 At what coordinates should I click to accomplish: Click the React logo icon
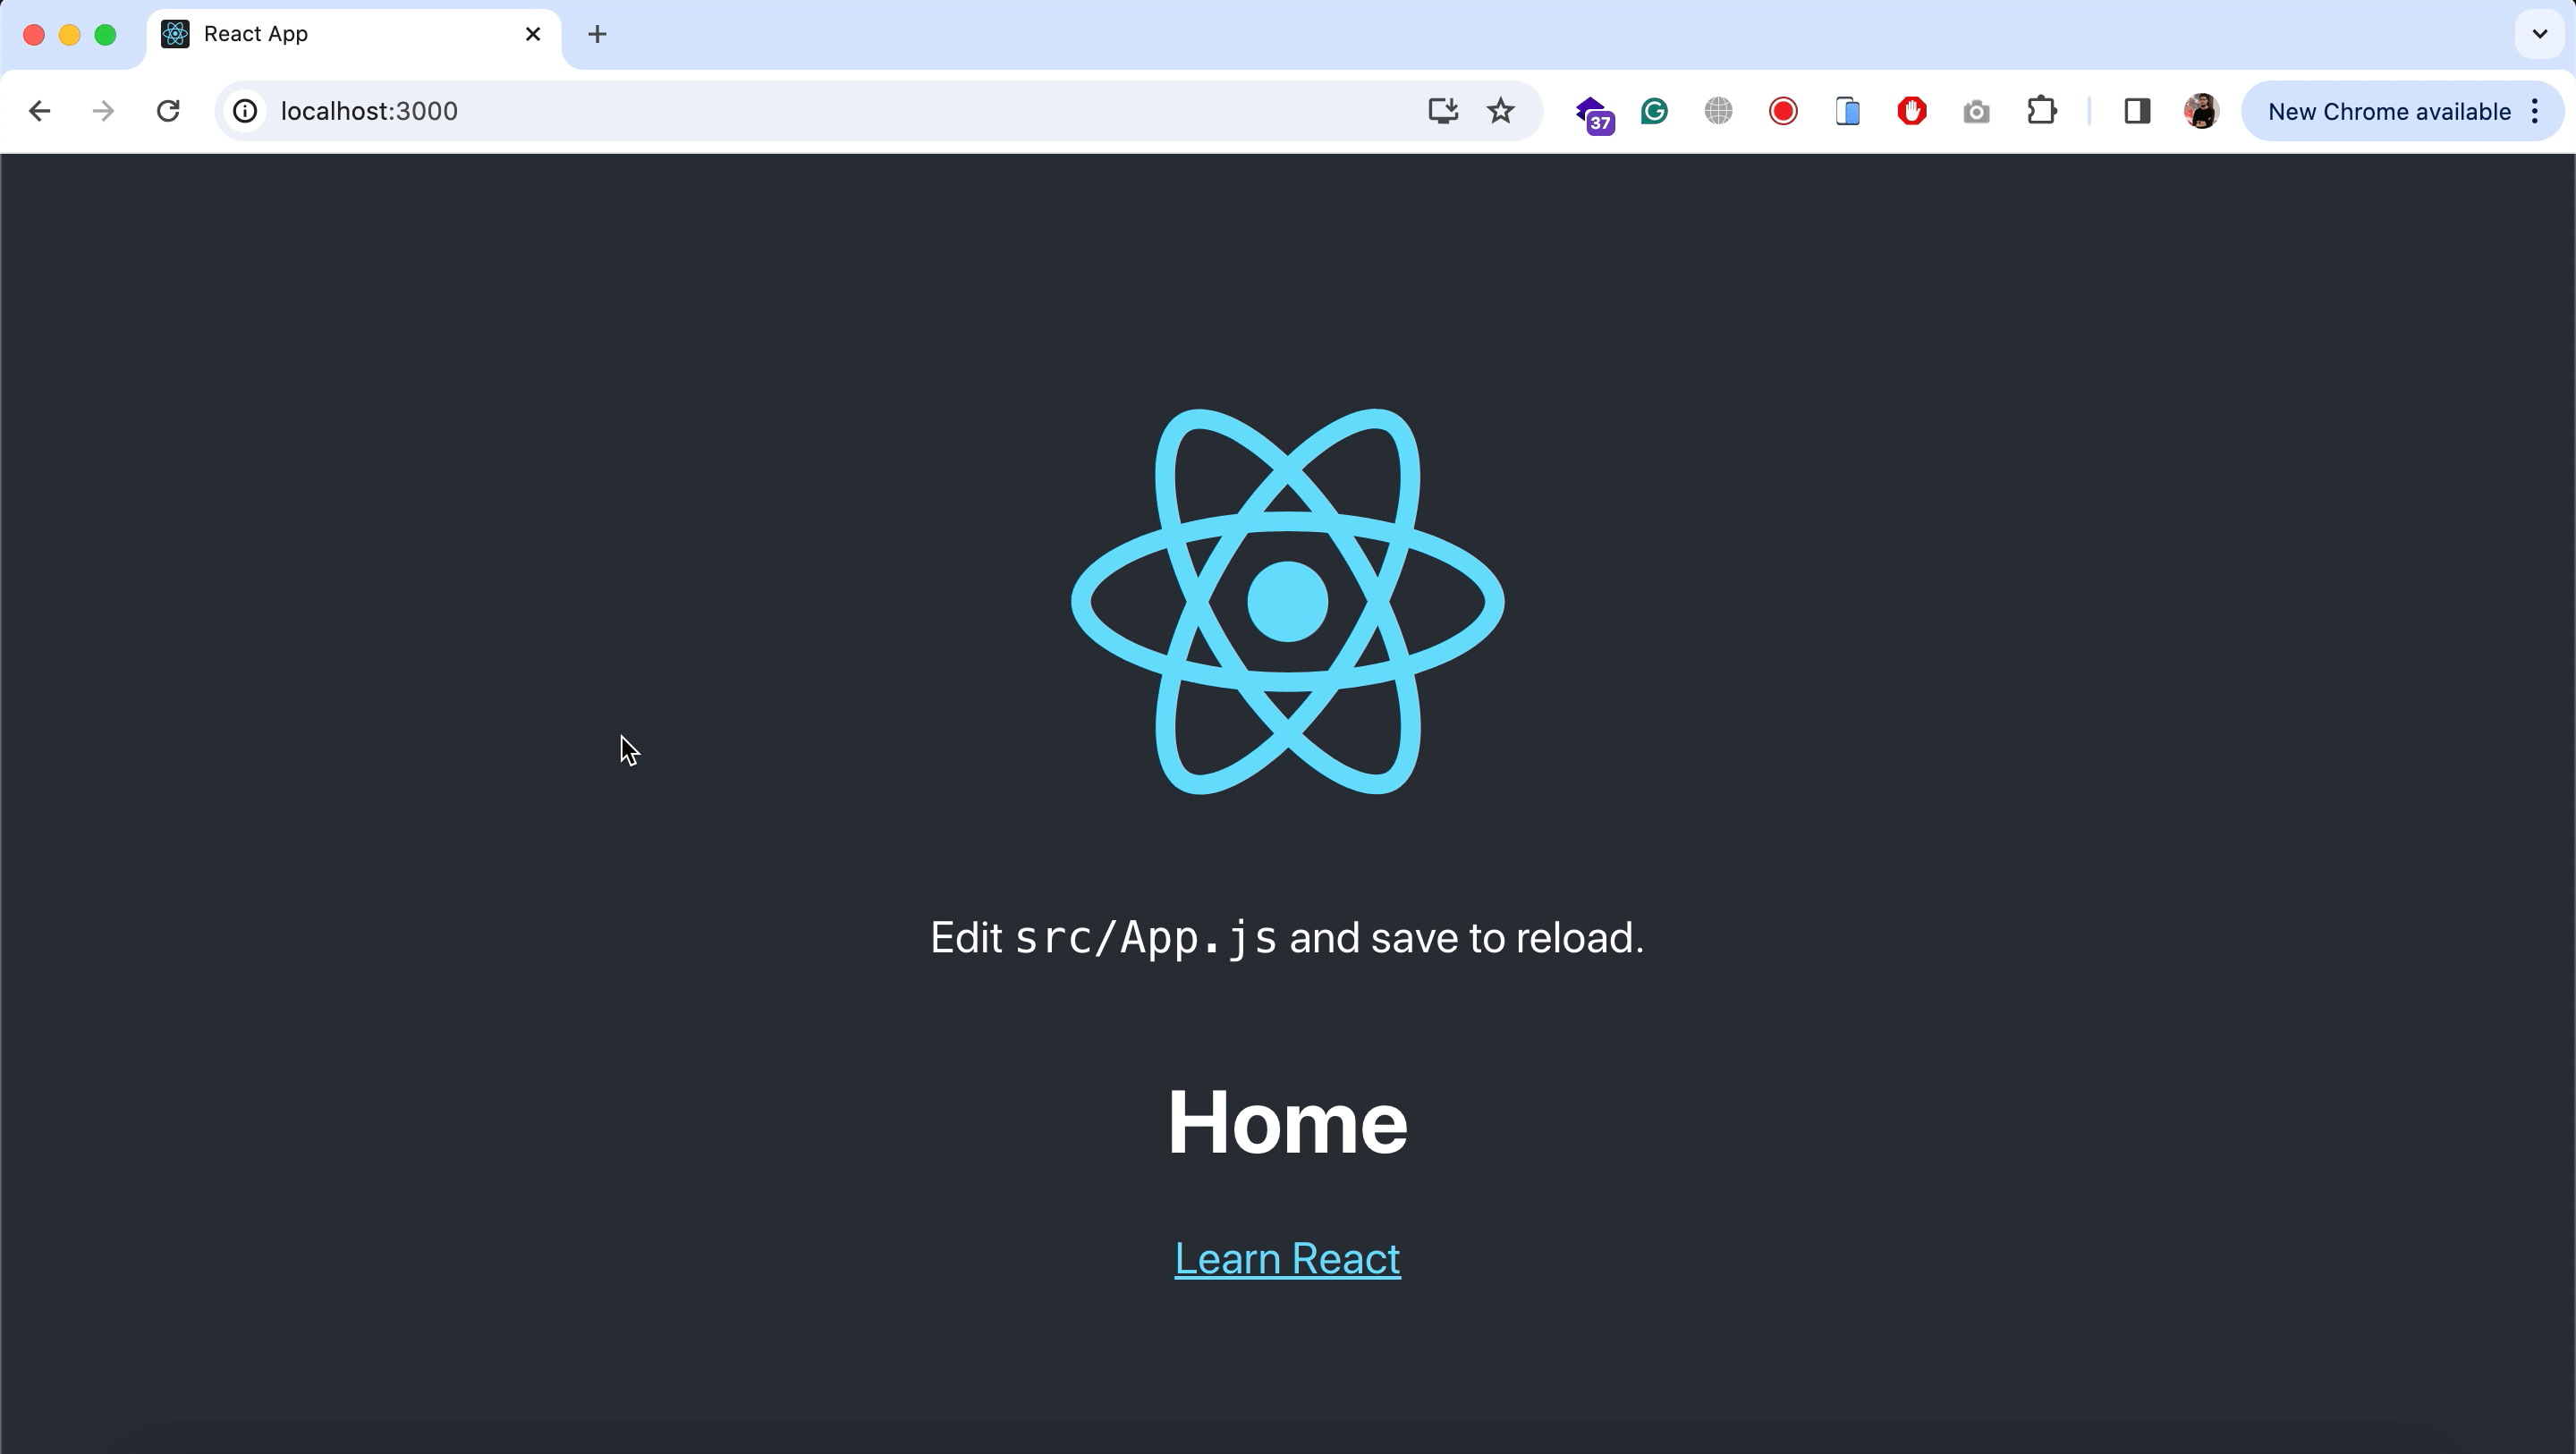[x=1288, y=602]
